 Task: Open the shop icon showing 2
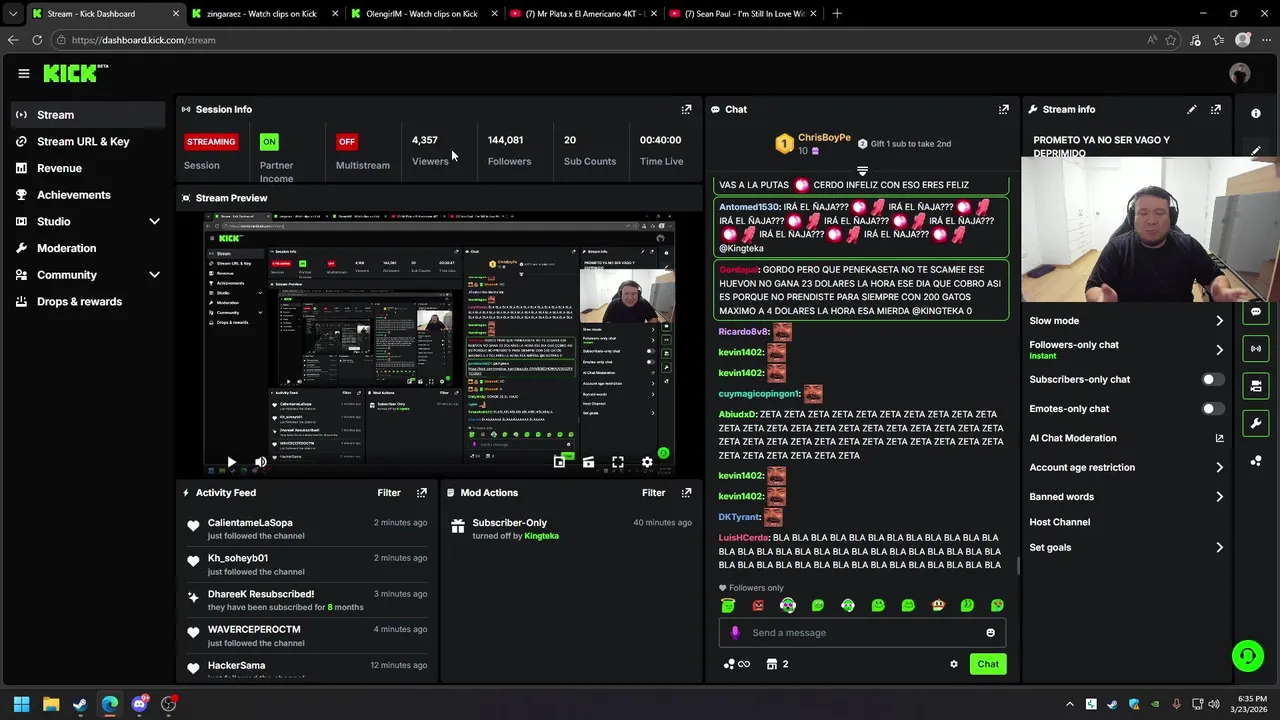coord(777,664)
